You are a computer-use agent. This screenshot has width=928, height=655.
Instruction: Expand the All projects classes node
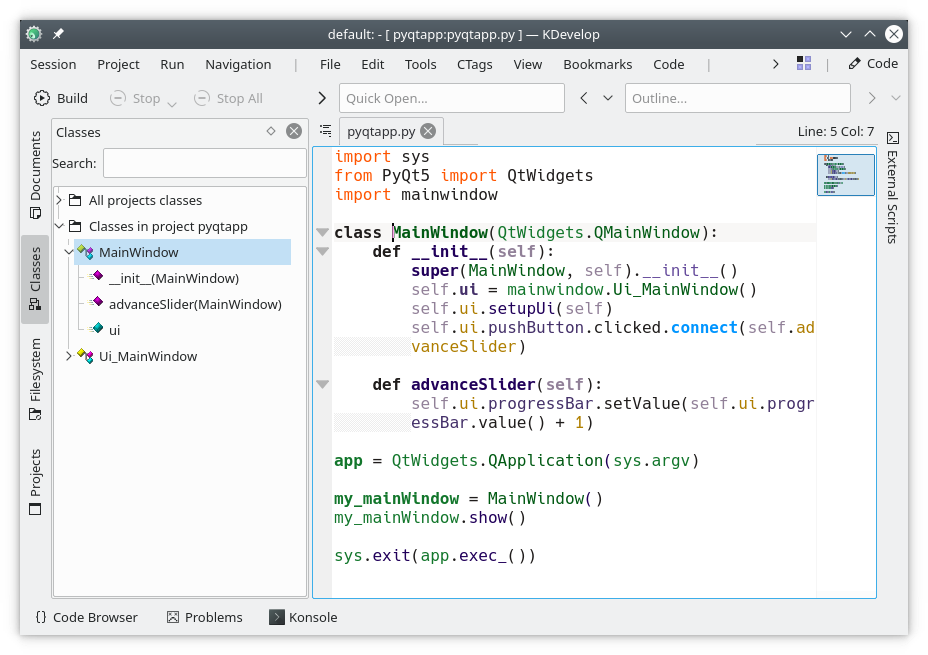[59, 200]
